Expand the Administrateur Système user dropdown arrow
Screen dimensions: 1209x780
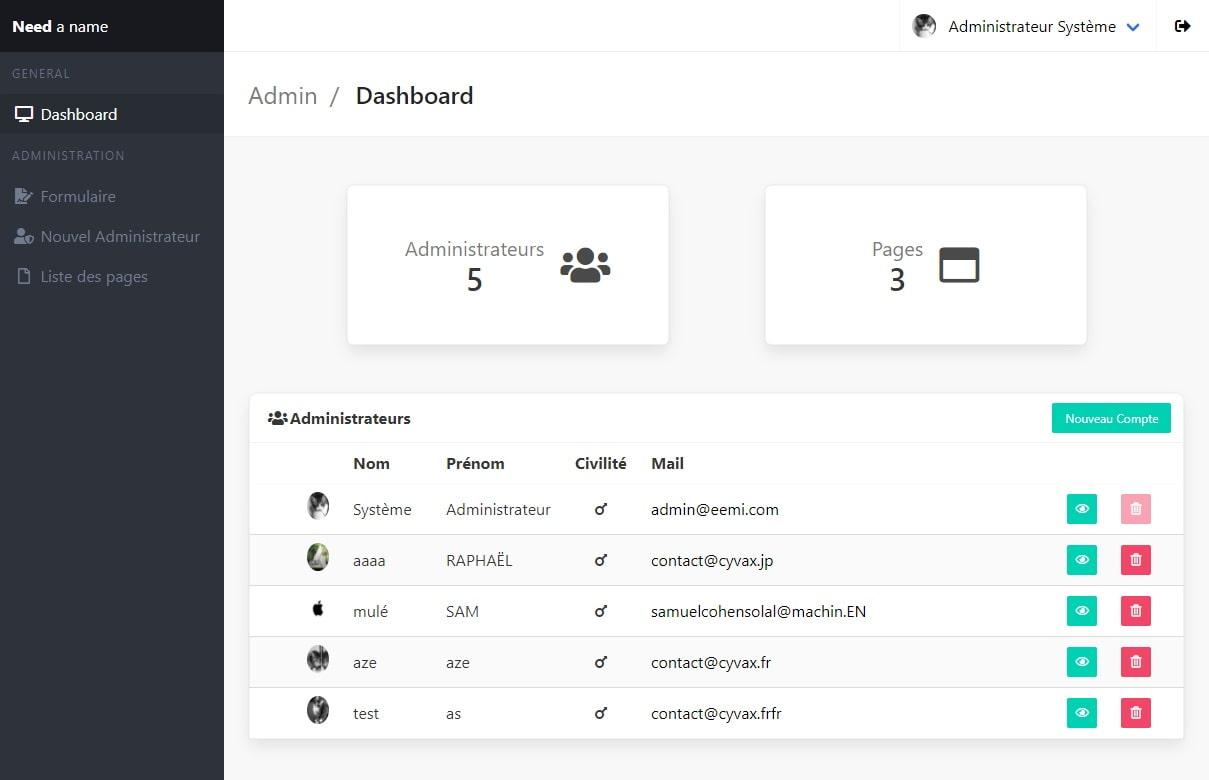(x=1133, y=28)
